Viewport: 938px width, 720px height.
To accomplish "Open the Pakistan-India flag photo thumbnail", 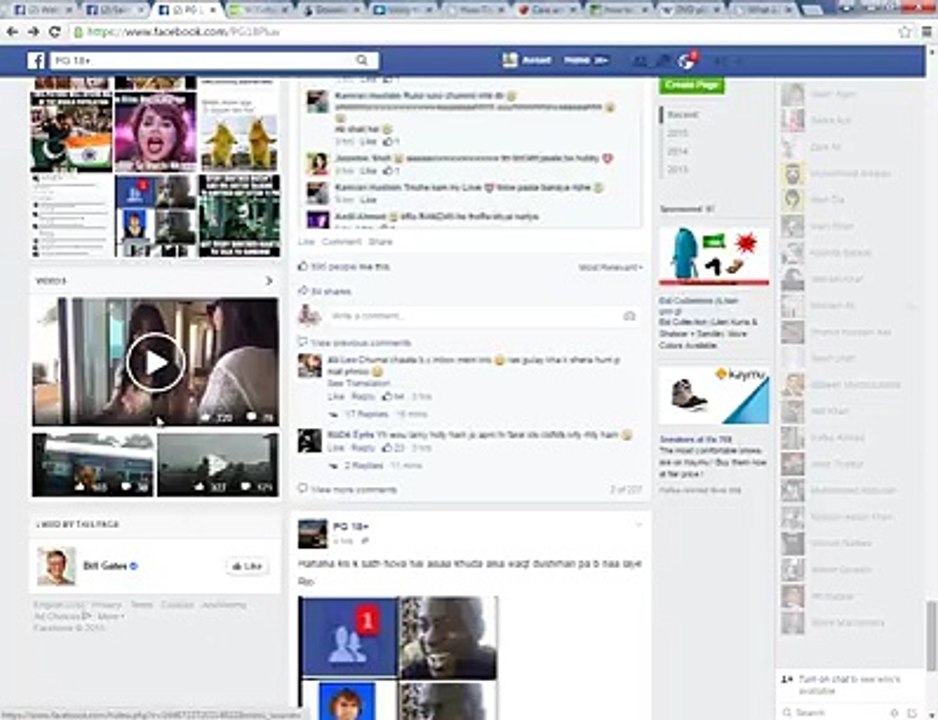I will 71,132.
